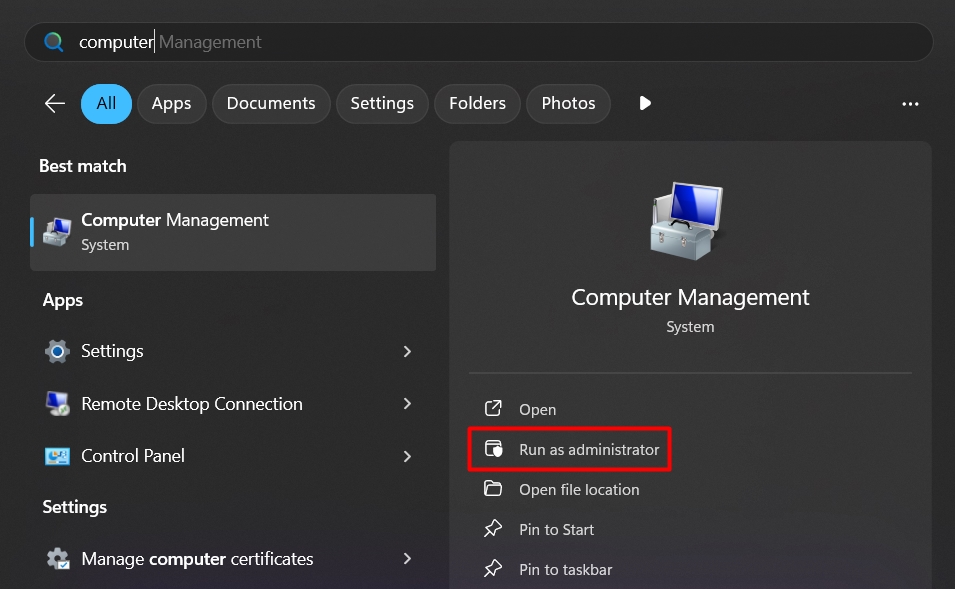Click the Manage computer certificates icon
Image resolution: width=955 pixels, height=589 pixels.
(55, 559)
